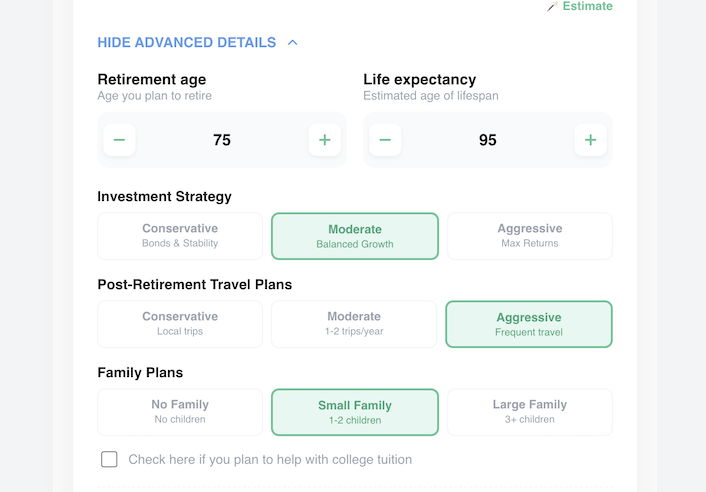The image size is (706, 492).
Task: Choose Aggressive Frequent travel option
Action: (x=529, y=324)
